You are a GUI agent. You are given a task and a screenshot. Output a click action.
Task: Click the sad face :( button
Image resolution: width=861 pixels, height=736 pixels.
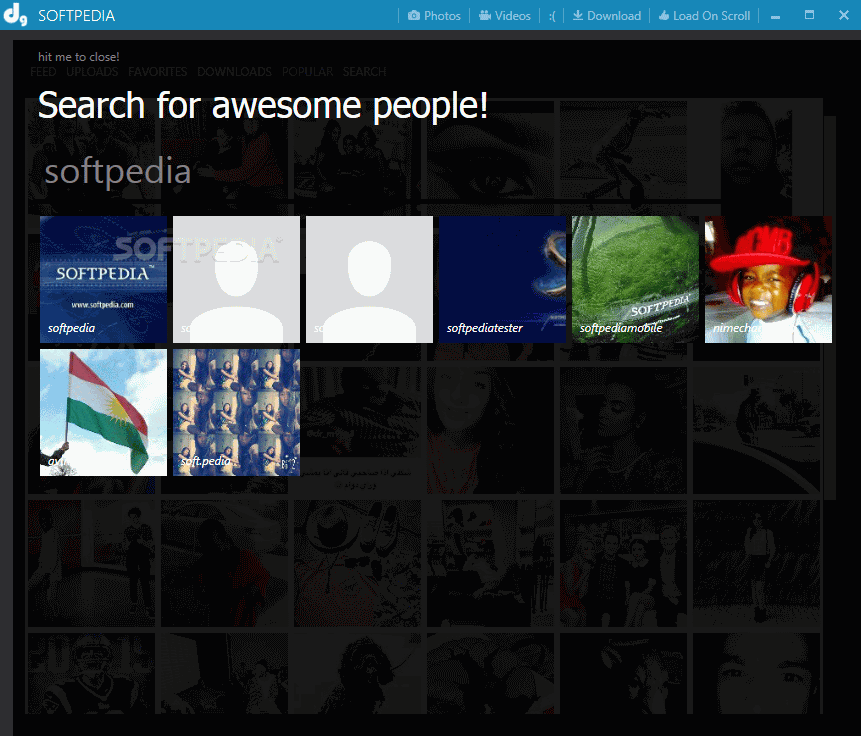tap(552, 16)
